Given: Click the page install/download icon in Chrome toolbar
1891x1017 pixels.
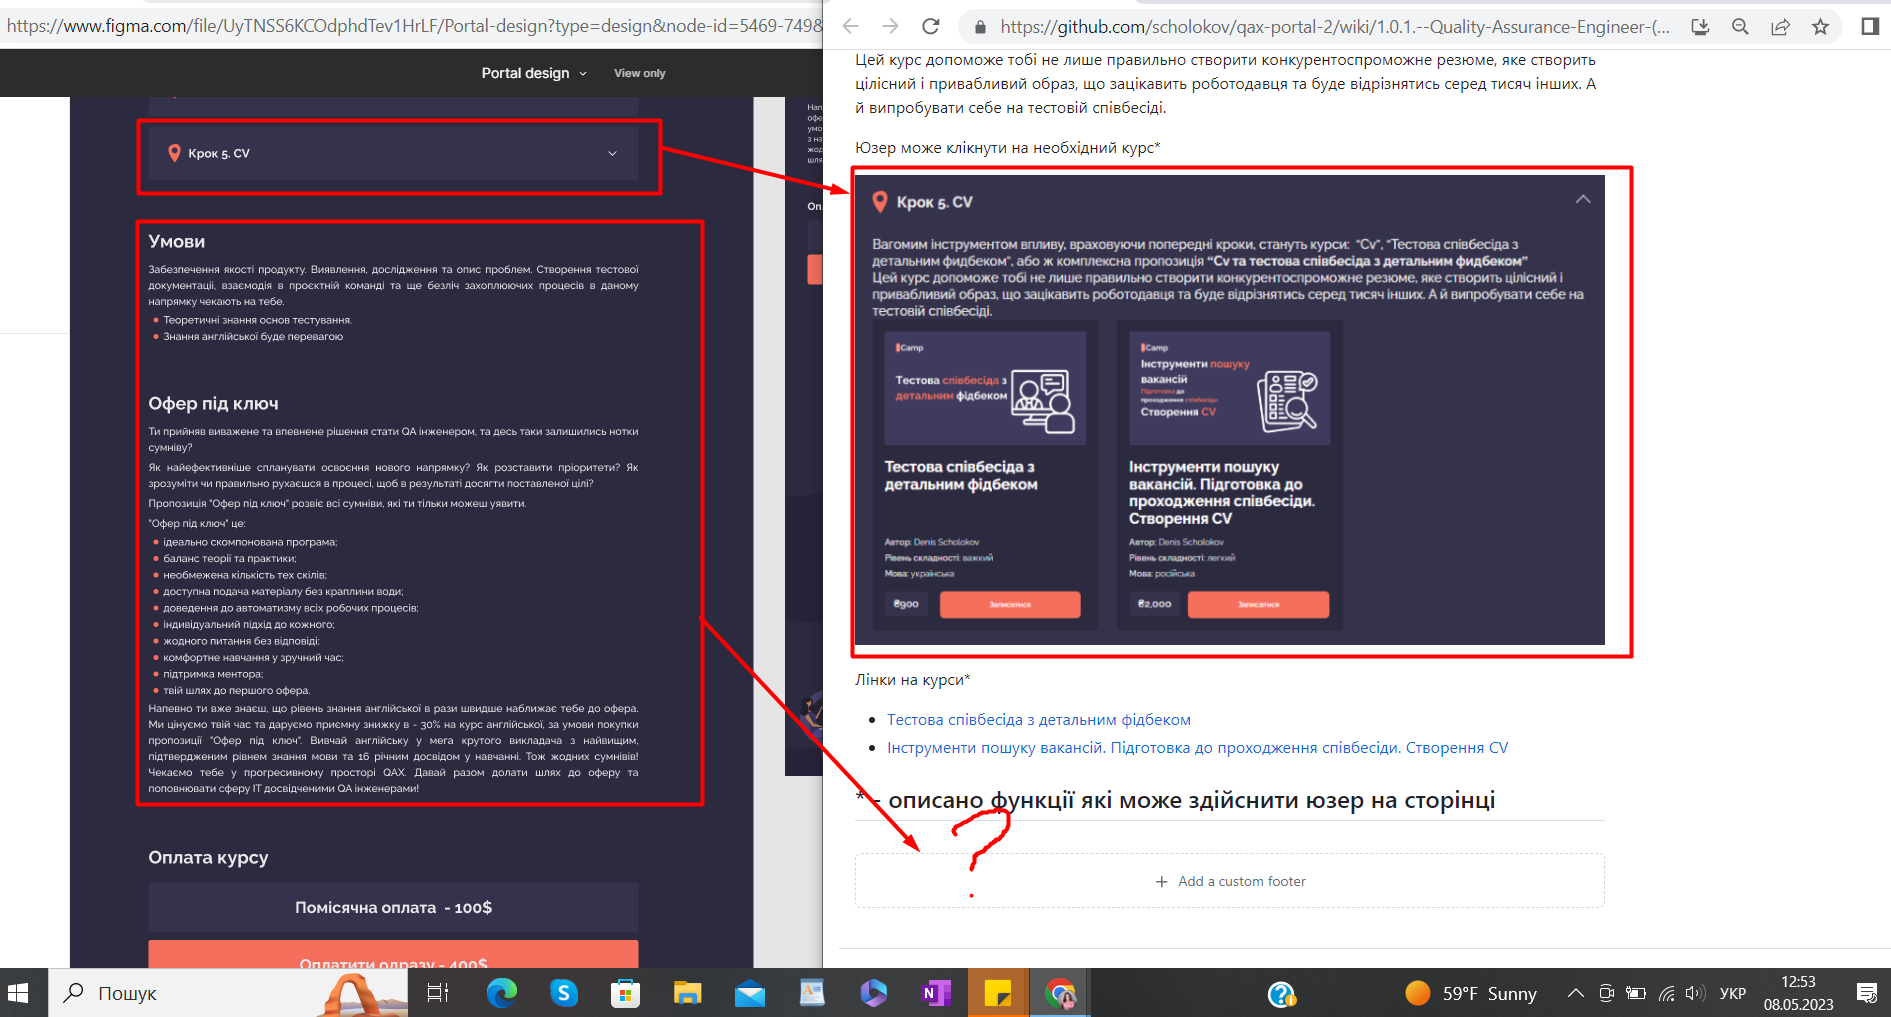Looking at the screenshot, I should [1699, 27].
